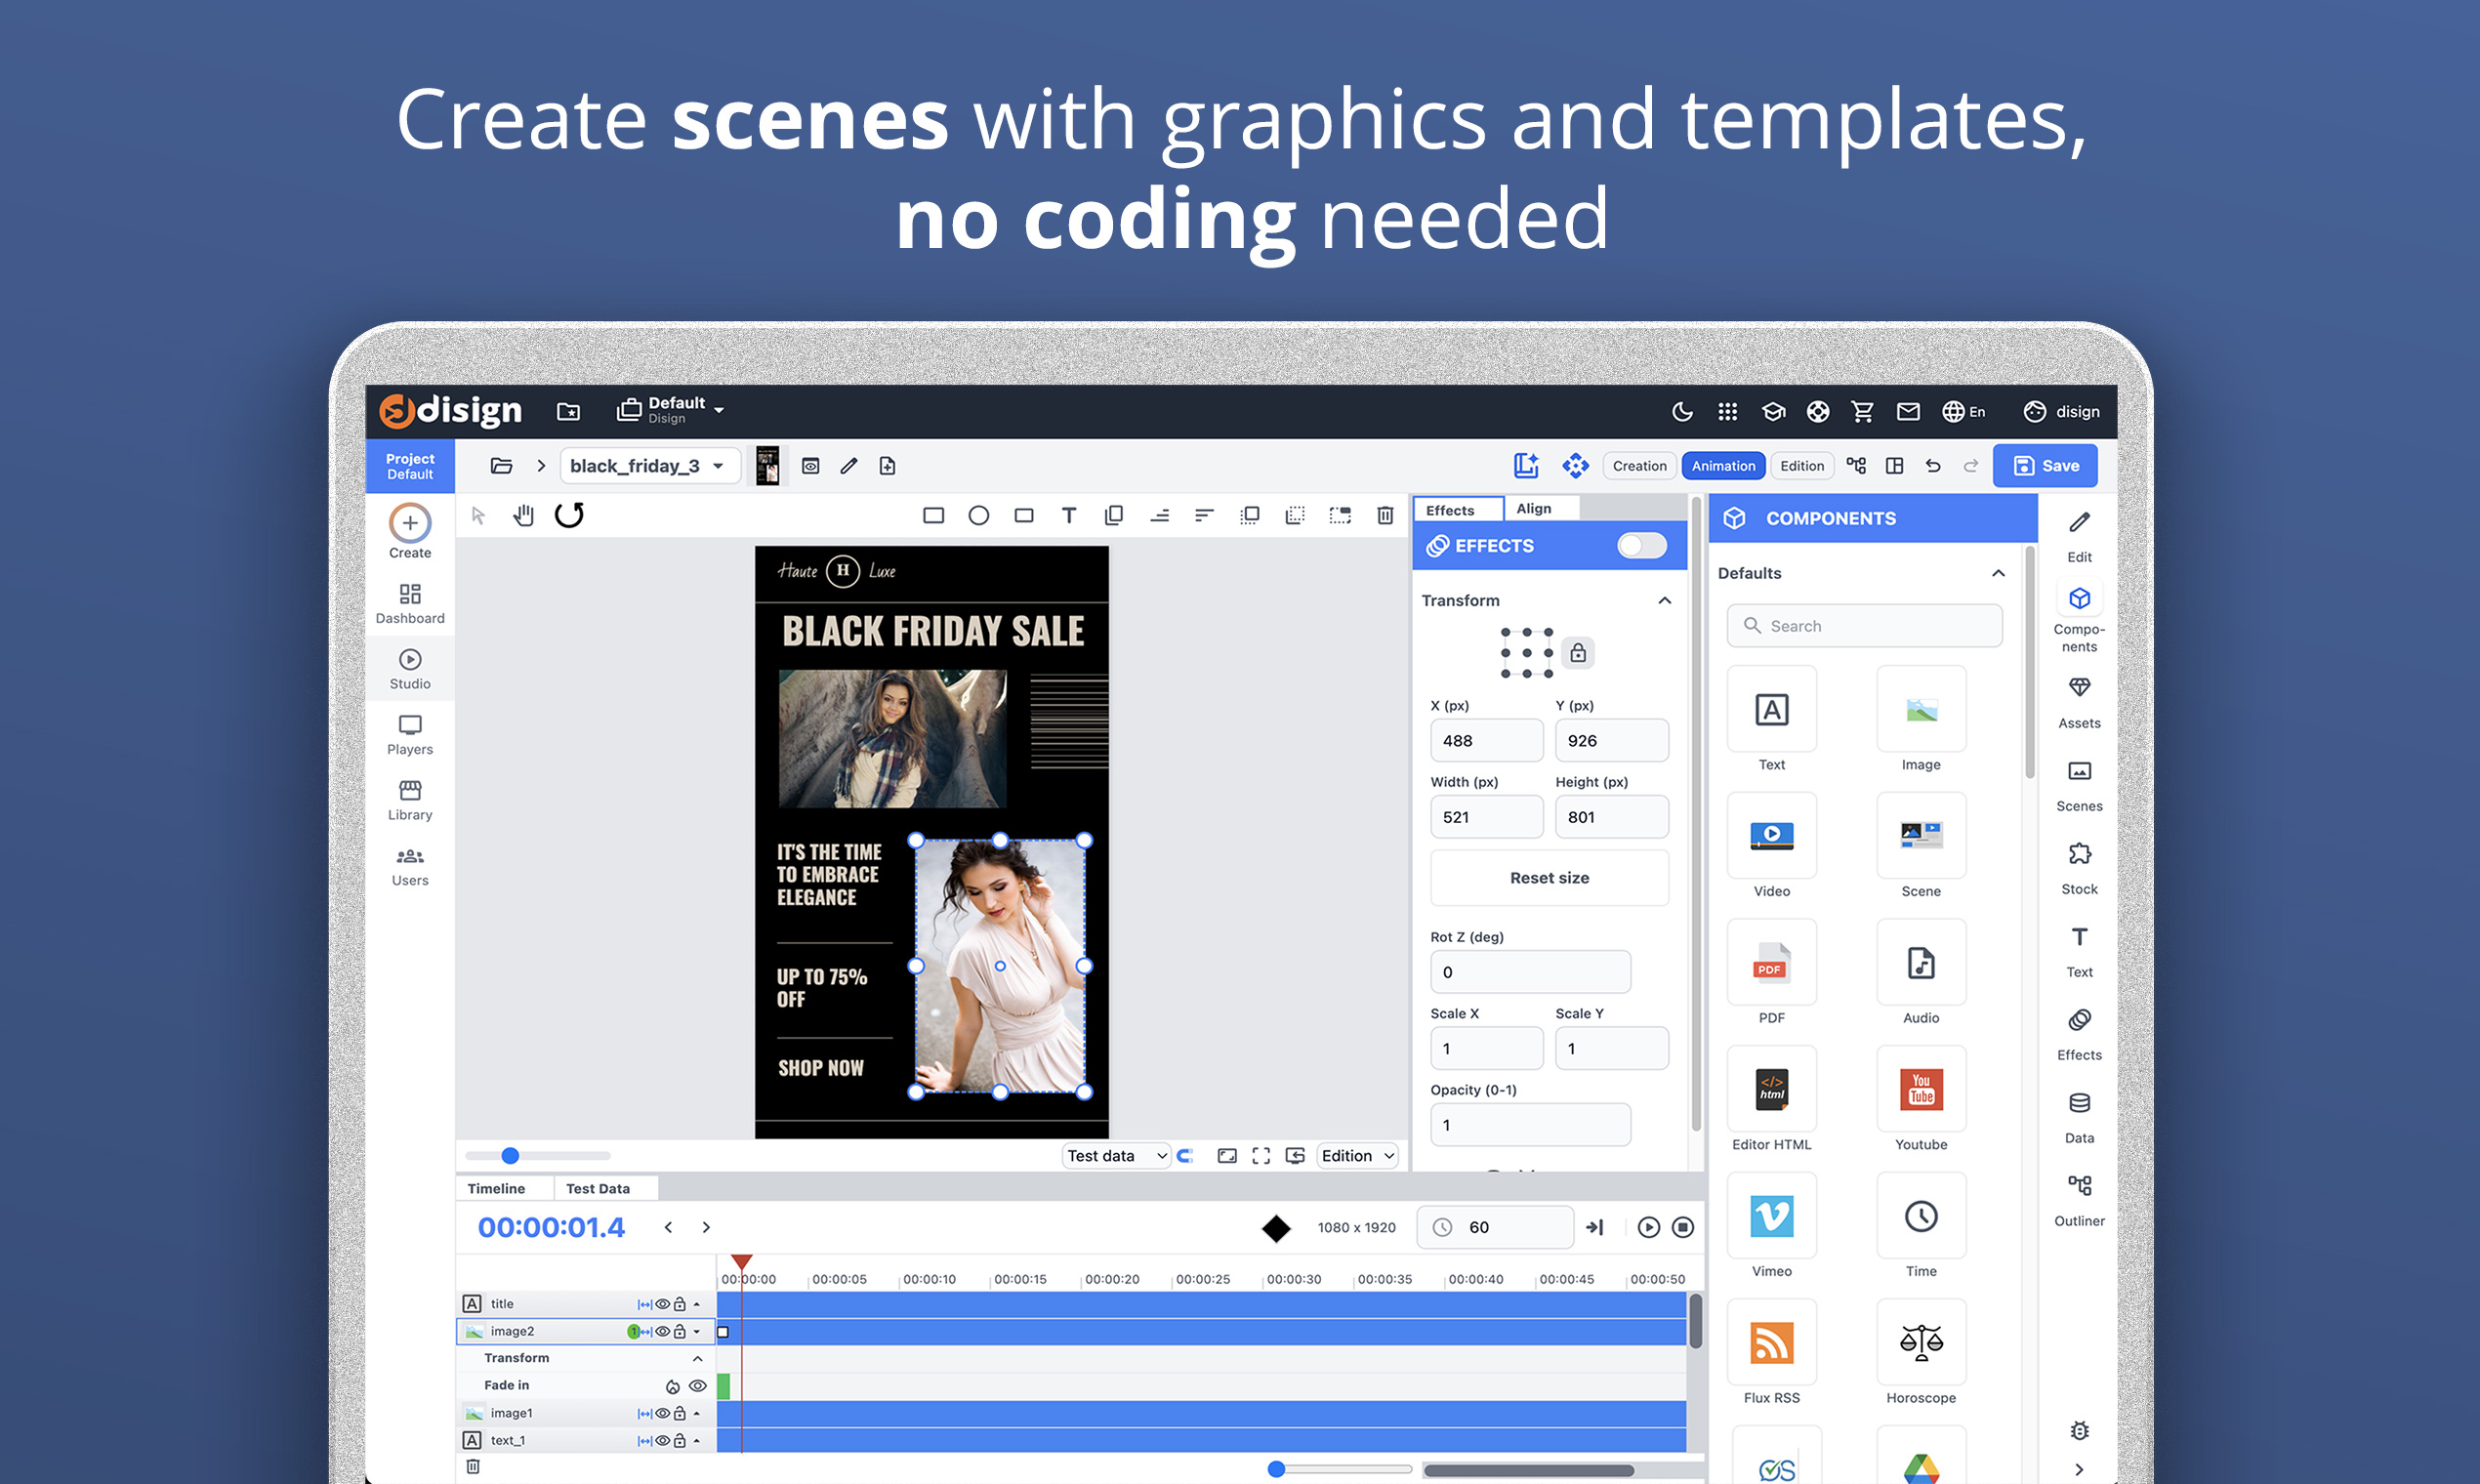Toggle visibility of the Fade in effect

pyautogui.click(x=698, y=1386)
